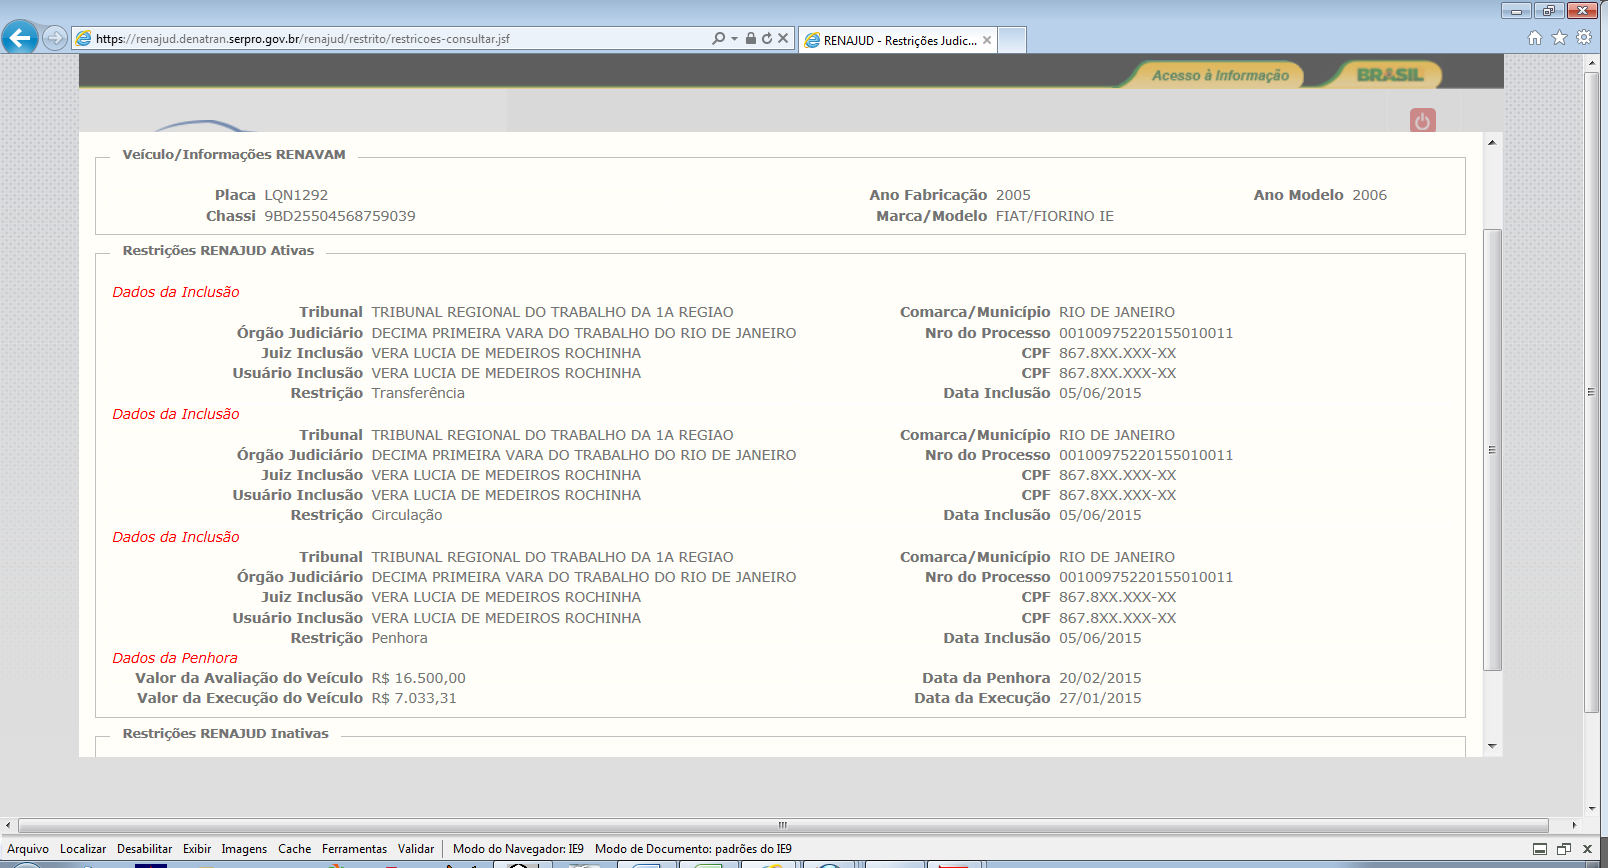
Task: Unpin developer tools into separate window
Action: pyautogui.click(x=1564, y=849)
